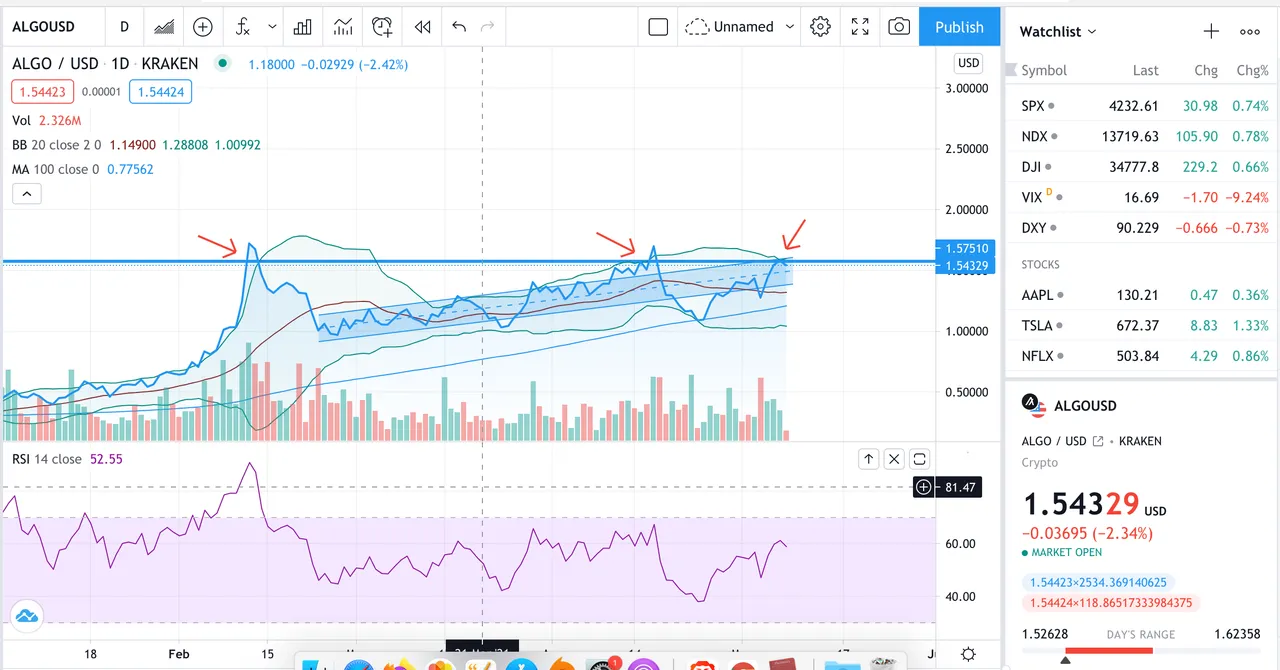Image resolution: width=1280 pixels, height=670 pixels.
Task: Open the ALGO / USD external link icon
Action: (1098, 441)
